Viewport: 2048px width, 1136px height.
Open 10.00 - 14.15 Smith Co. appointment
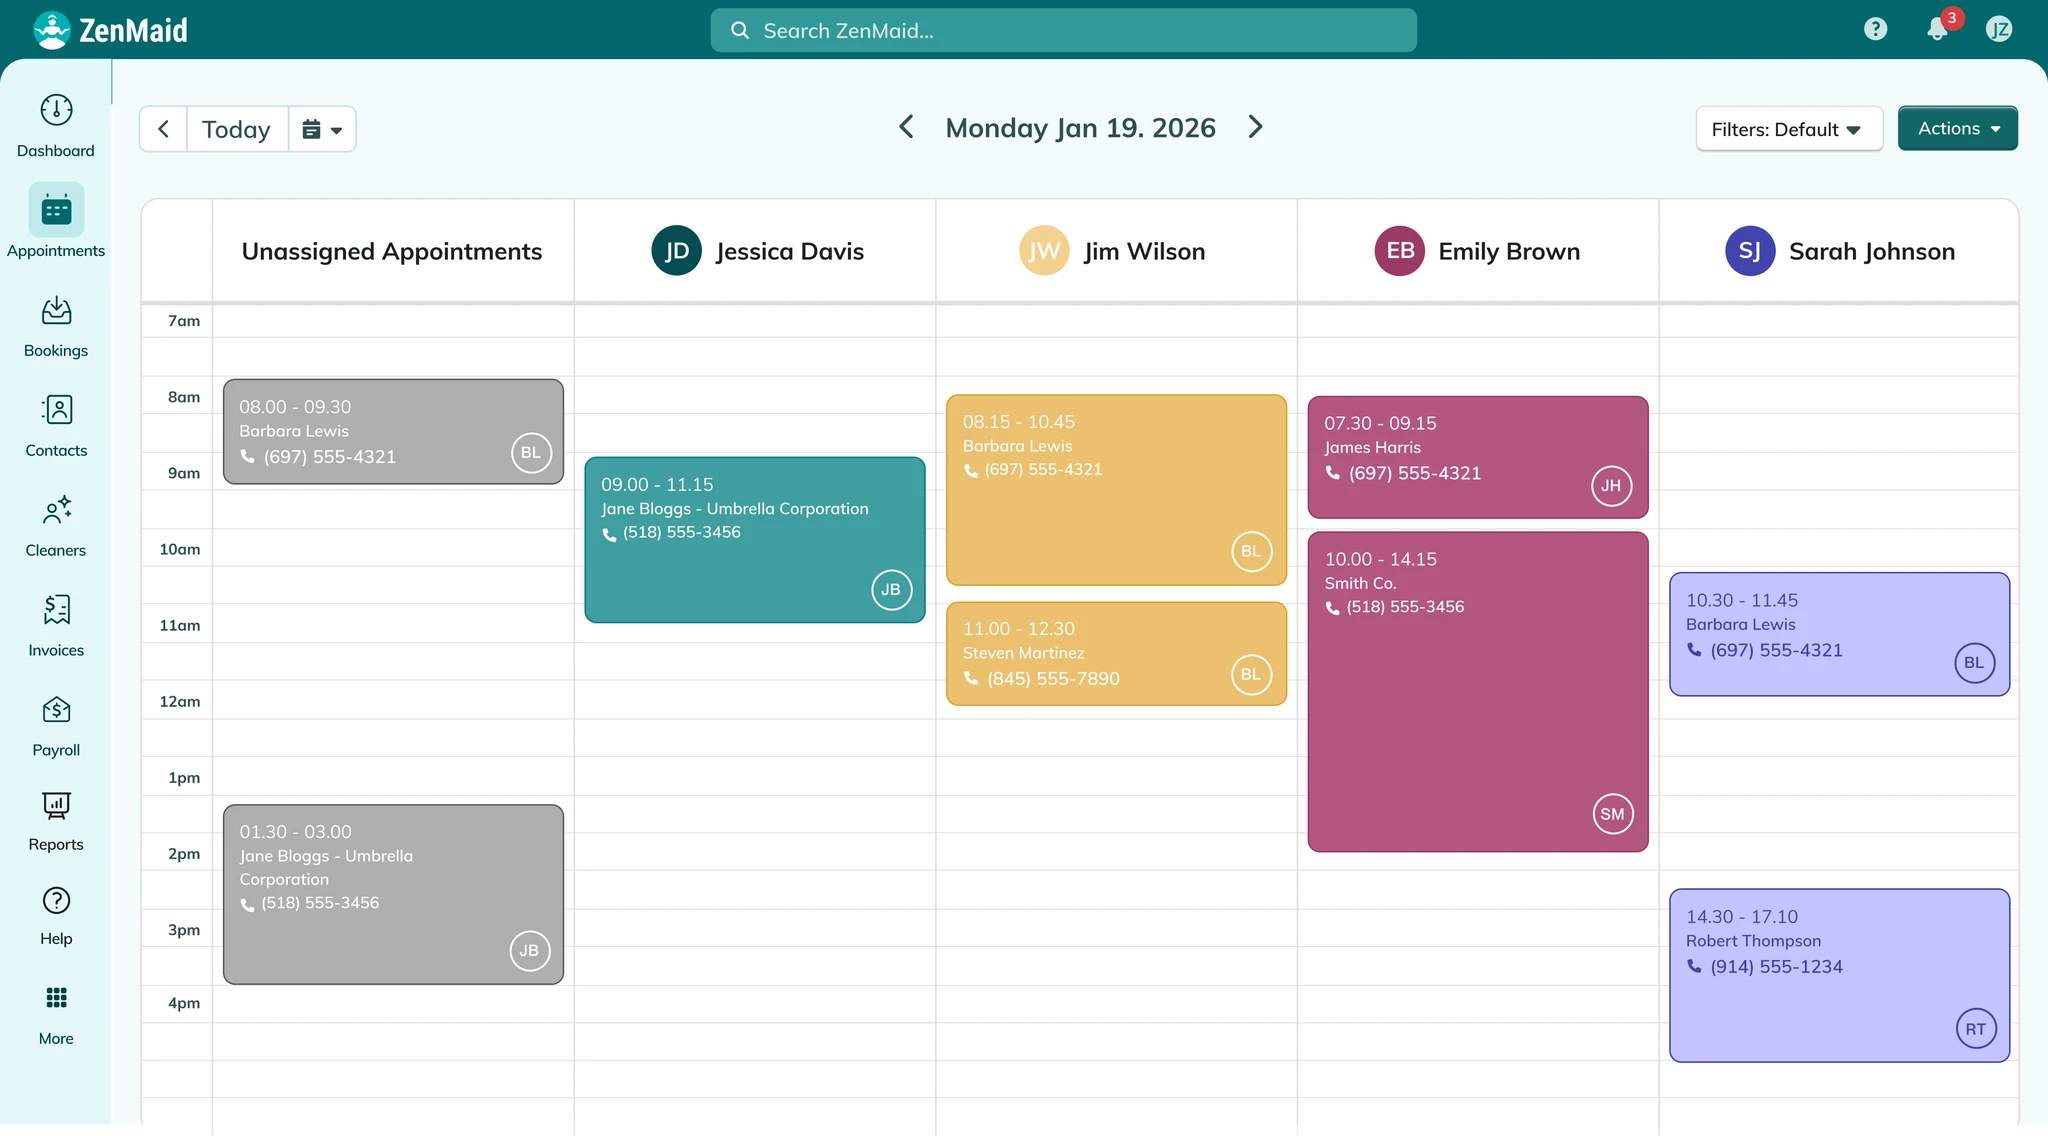point(1478,692)
